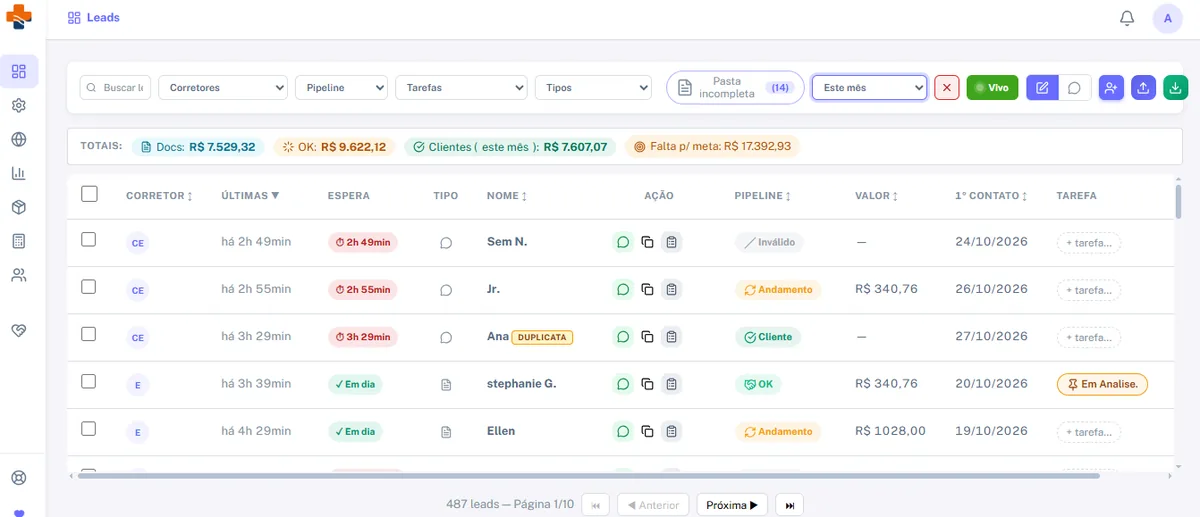Image resolution: width=1200 pixels, height=517 pixels.
Task: Open globe icon in sidebar
Action: (x=19, y=139)
